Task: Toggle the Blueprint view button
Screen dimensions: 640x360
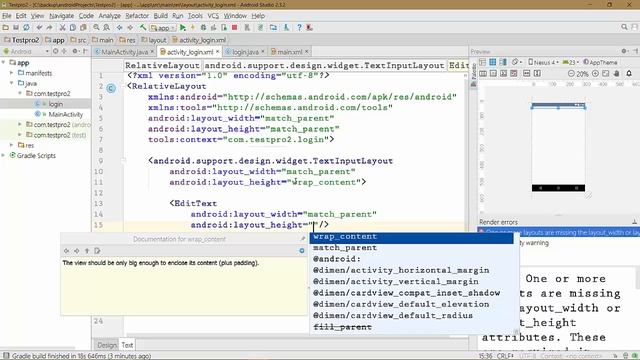Action: 493,62
